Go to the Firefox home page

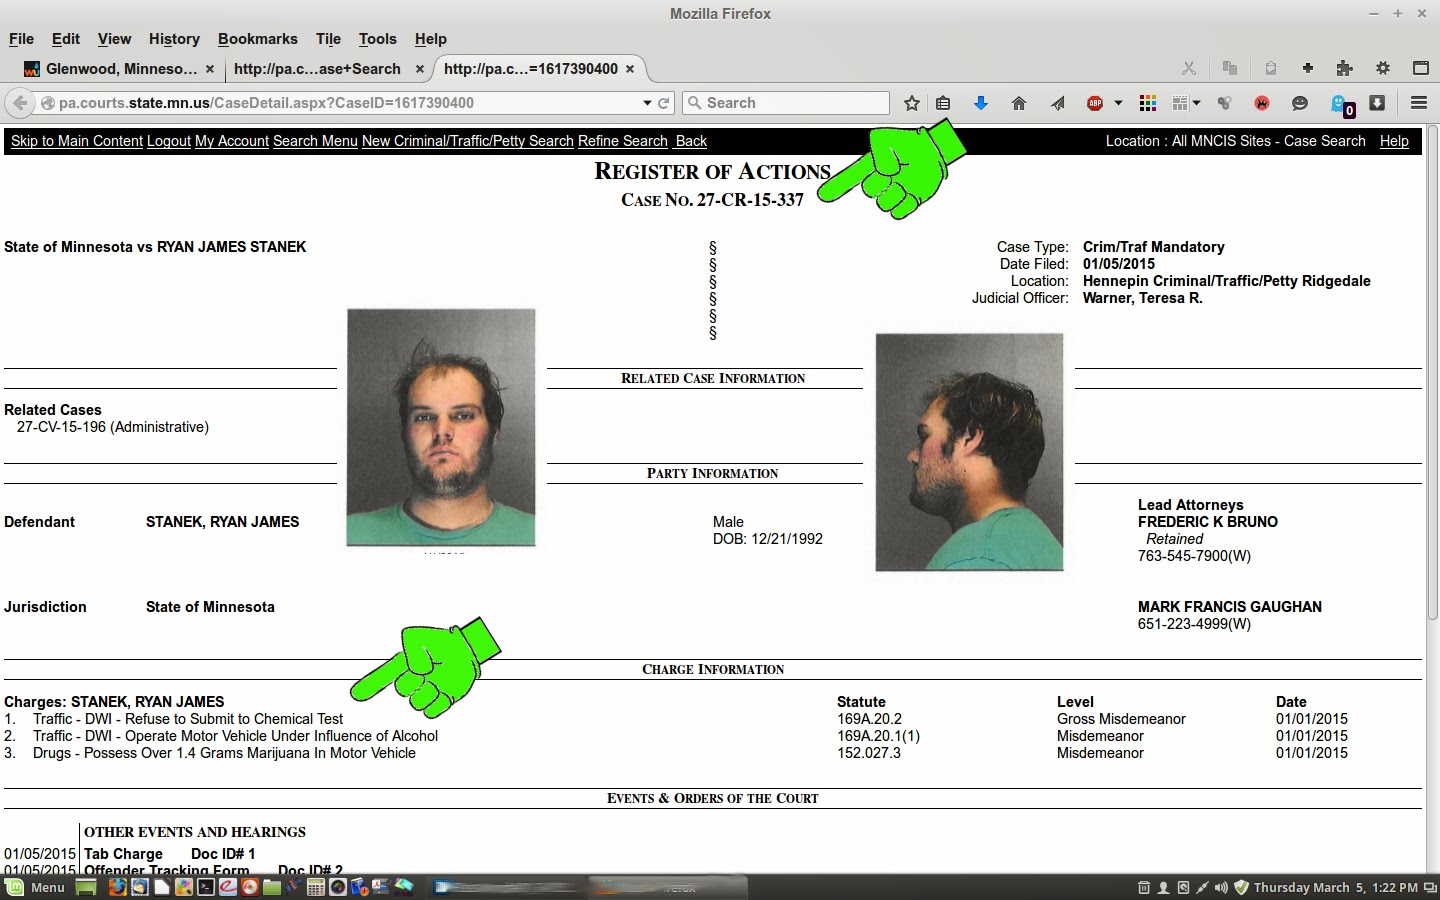point(1019,103)
